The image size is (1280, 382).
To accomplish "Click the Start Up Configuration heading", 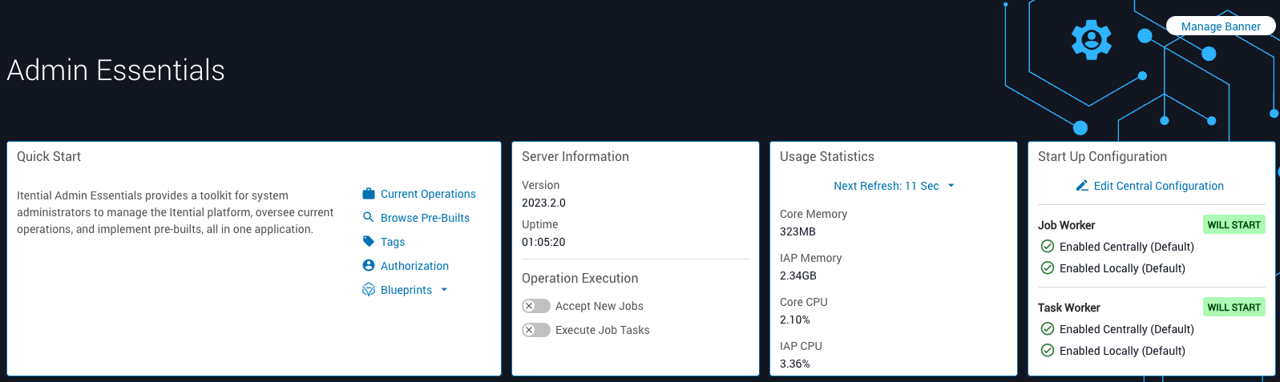I will [1103, 157].
